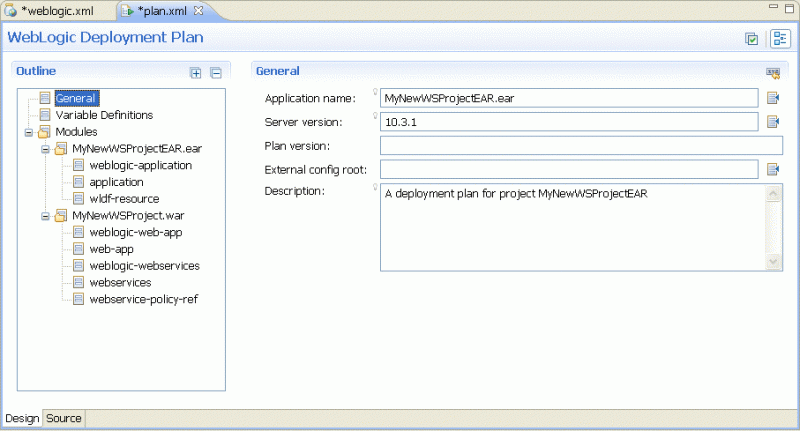Open the Design tab

click(22, 418)
